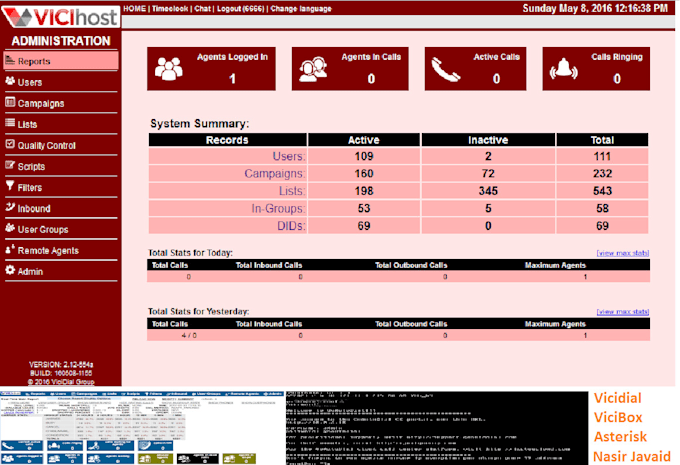Screen dimensions: 680x465
Task: Open the Admin gear icon
Action: [10, 270]
